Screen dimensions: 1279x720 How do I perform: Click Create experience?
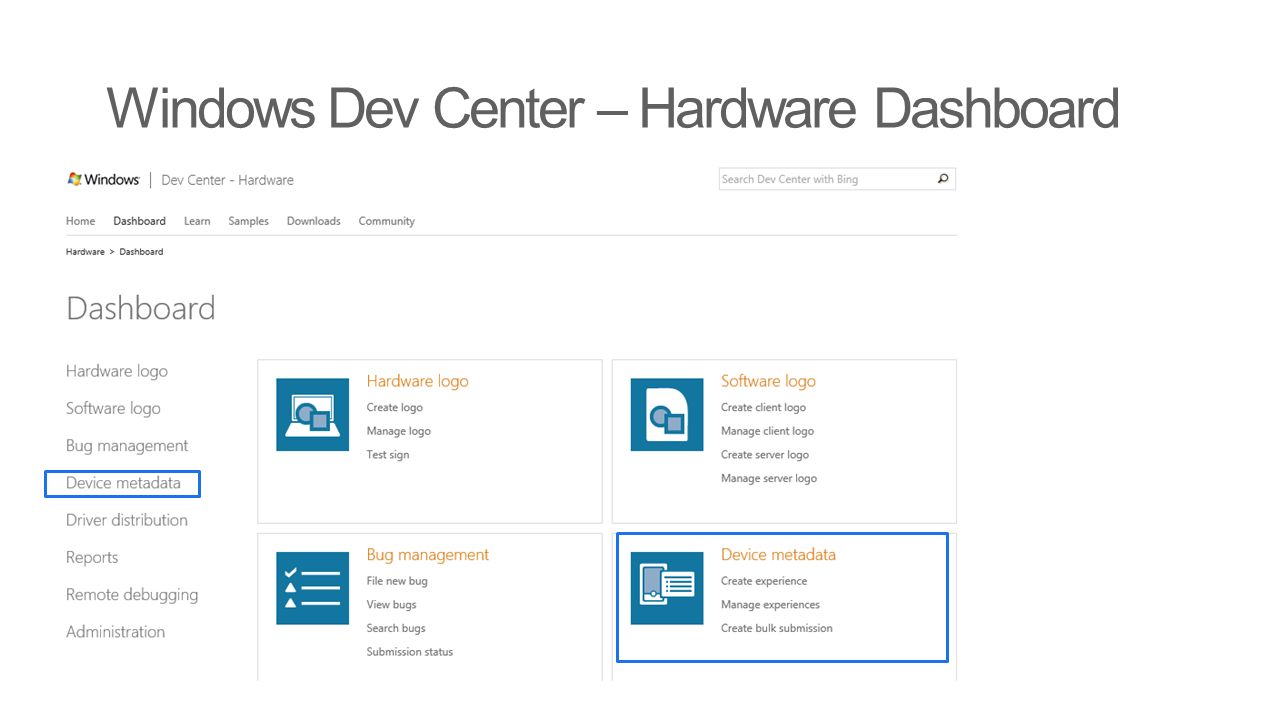[764, 581]
